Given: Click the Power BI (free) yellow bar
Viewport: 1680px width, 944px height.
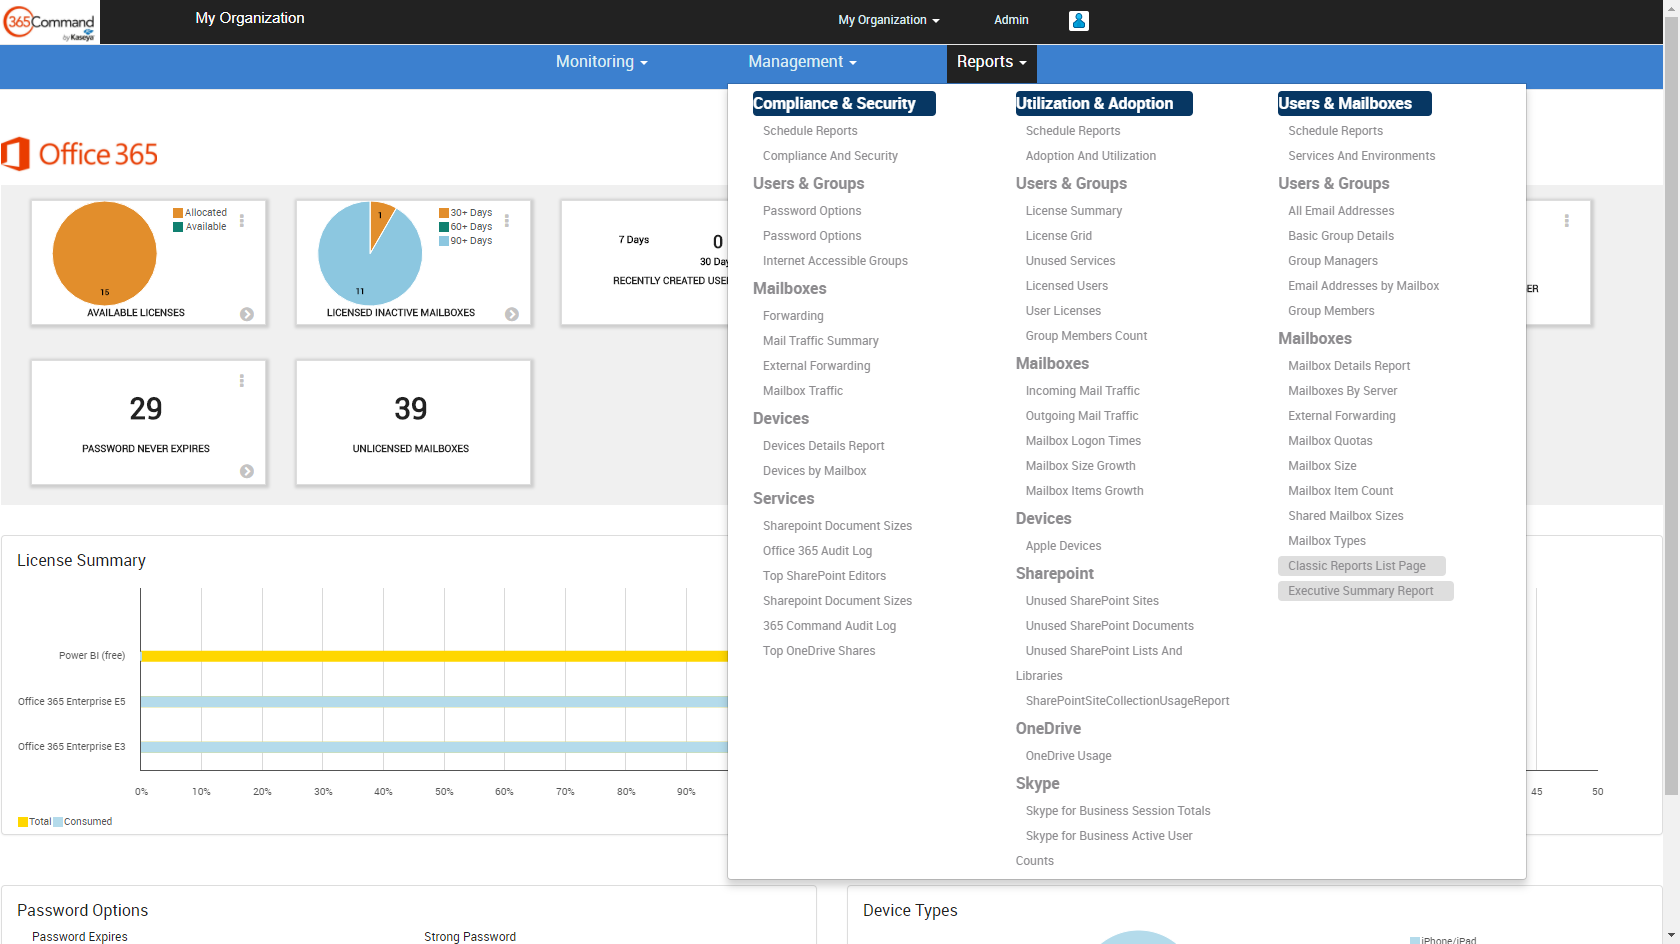Looking at the screenshot, I should [x=434, y=656].
